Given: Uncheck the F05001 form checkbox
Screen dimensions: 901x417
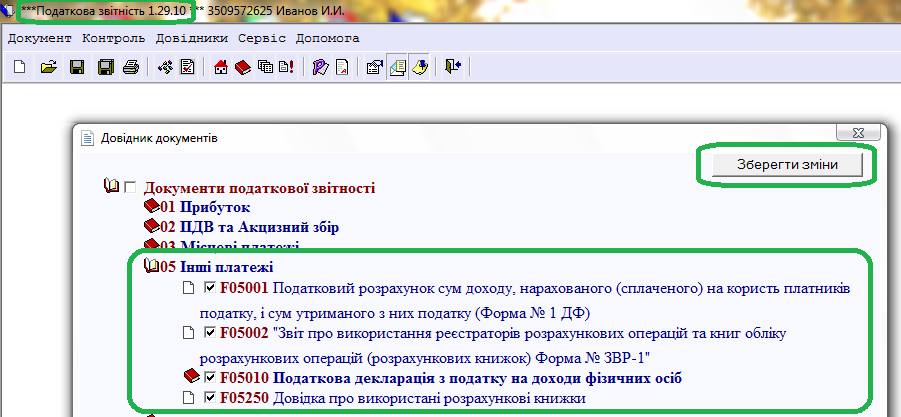Looking at the screenshot, I should (x=209, y=289).
